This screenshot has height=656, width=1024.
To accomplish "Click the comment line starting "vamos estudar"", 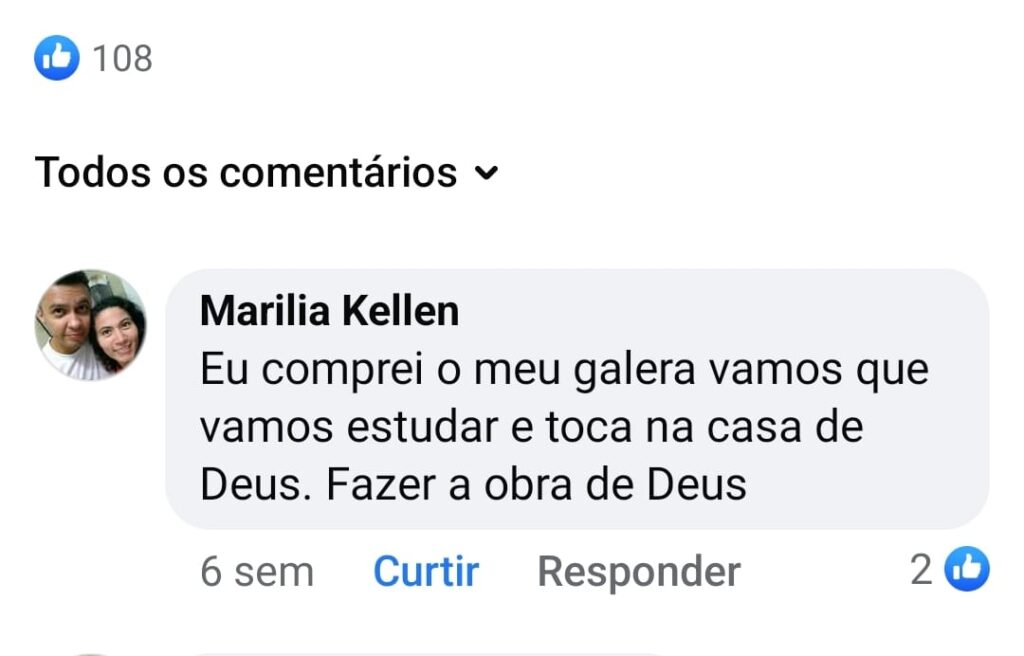I will click(531, 427).
